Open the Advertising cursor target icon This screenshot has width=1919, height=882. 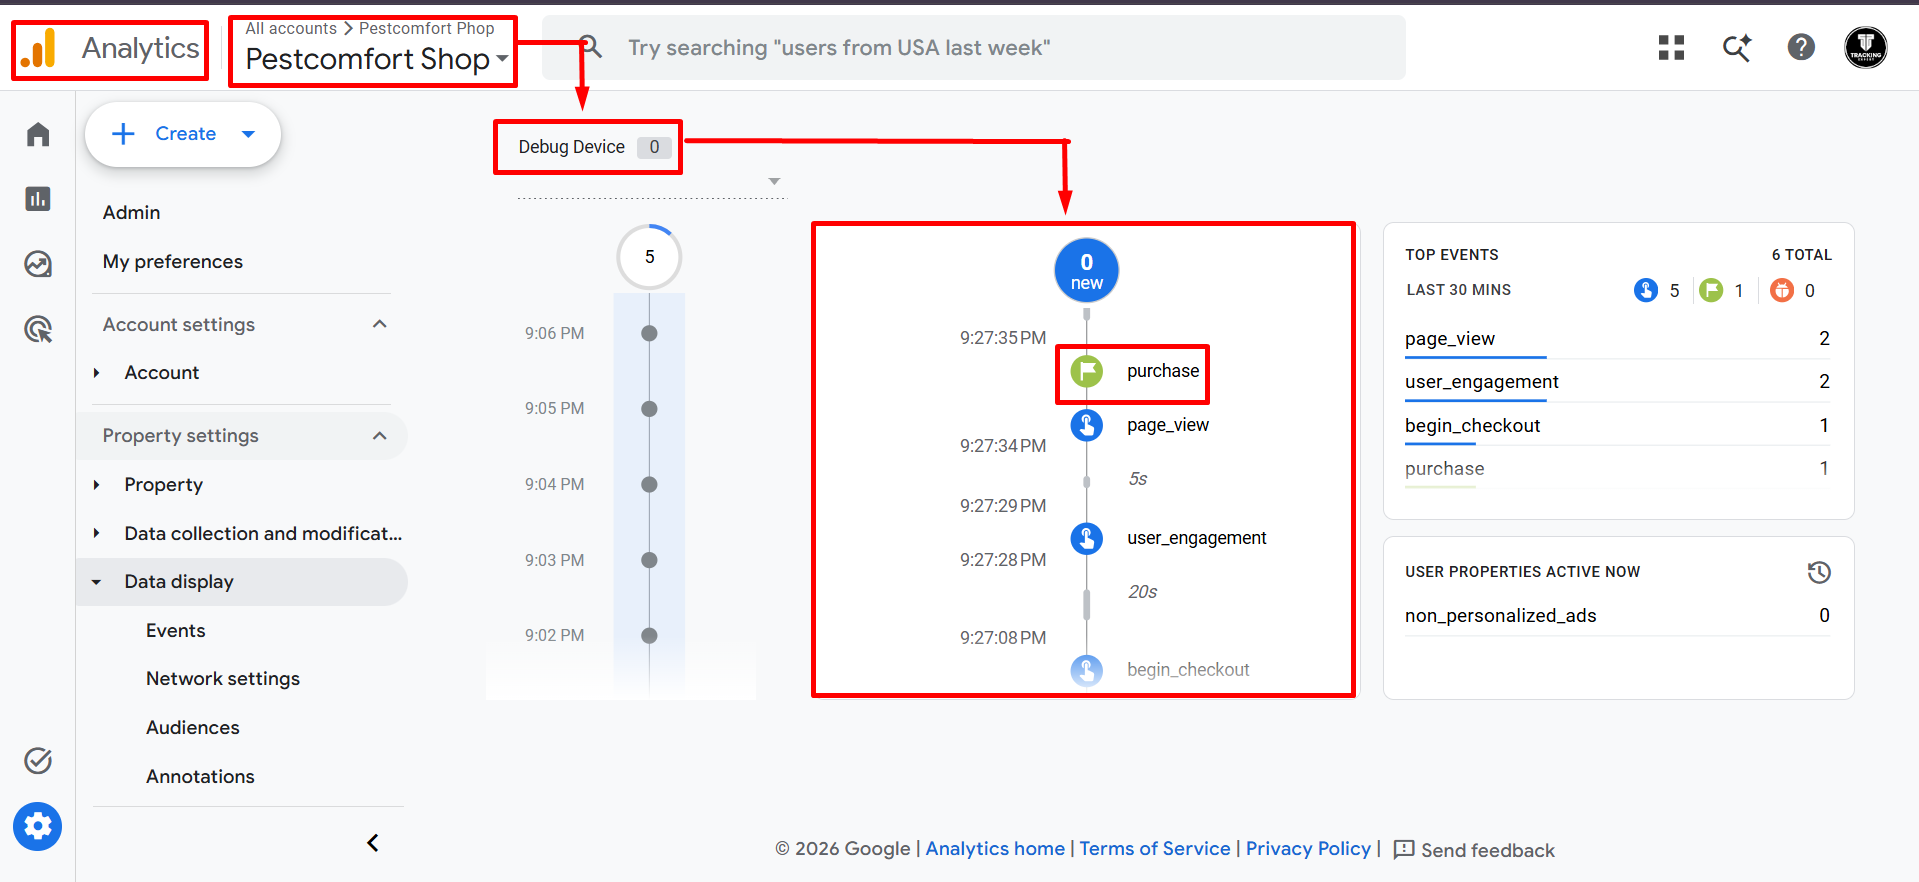click(38, 329)
